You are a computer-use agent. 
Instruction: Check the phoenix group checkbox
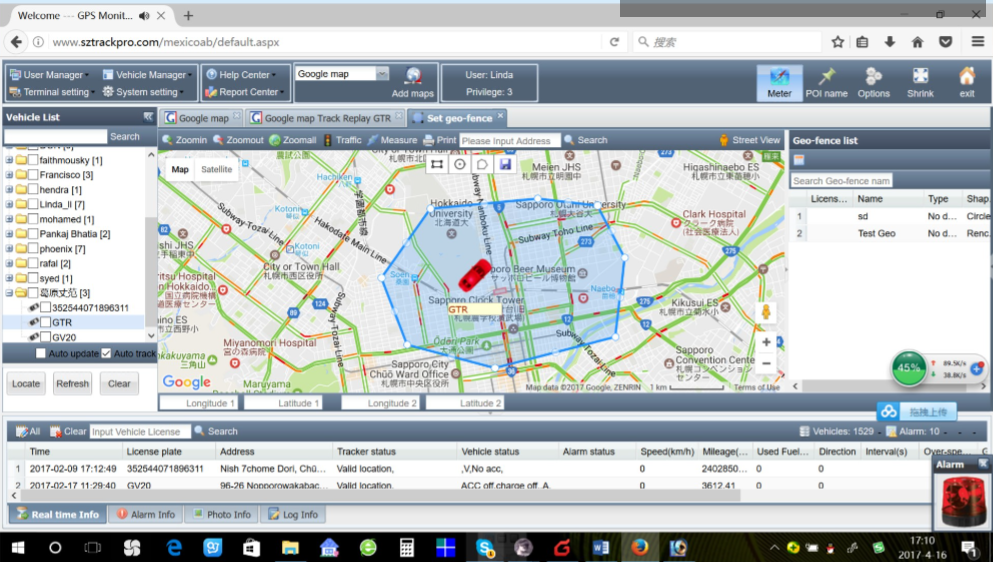(x=33, y=249)
